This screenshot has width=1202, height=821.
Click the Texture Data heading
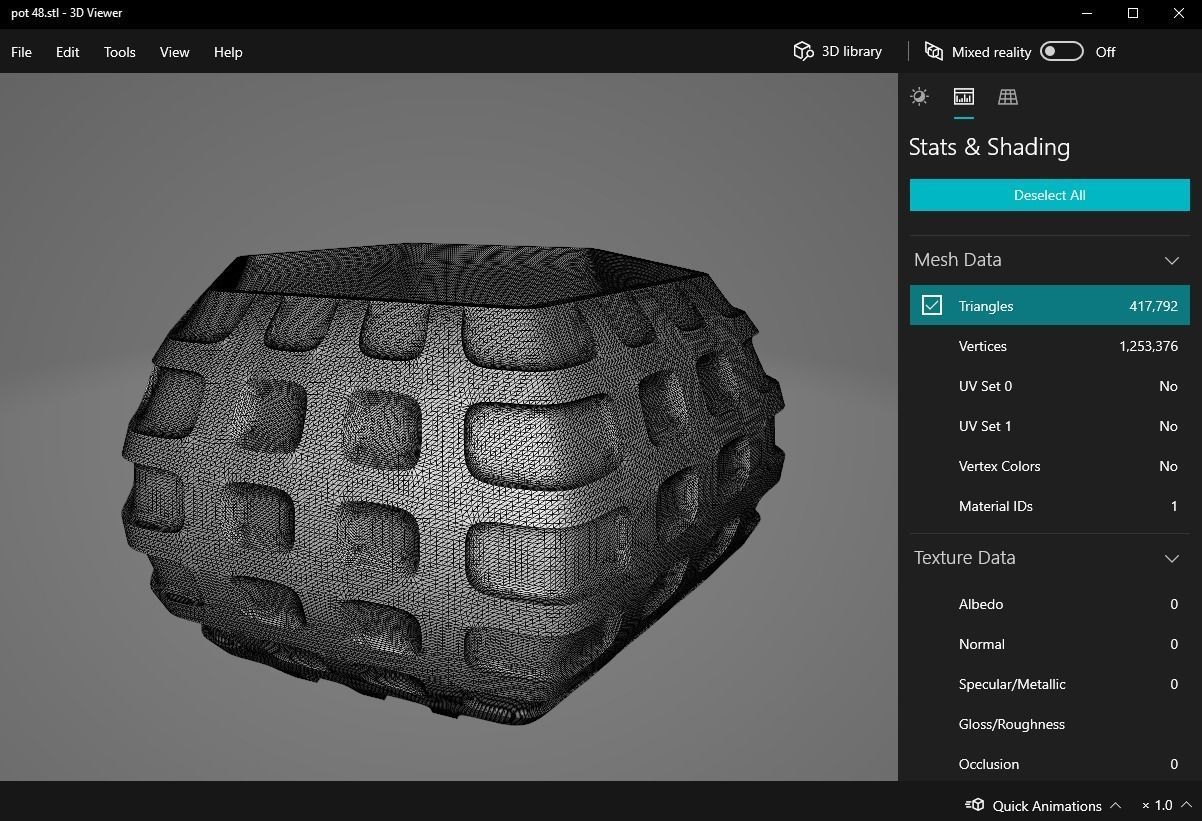tap(964, 558)
